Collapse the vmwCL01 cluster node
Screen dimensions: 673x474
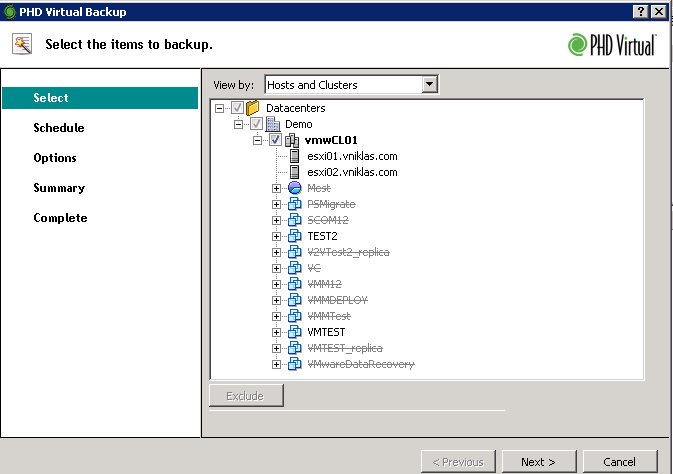pyautogui.click(x=257, y=140)
